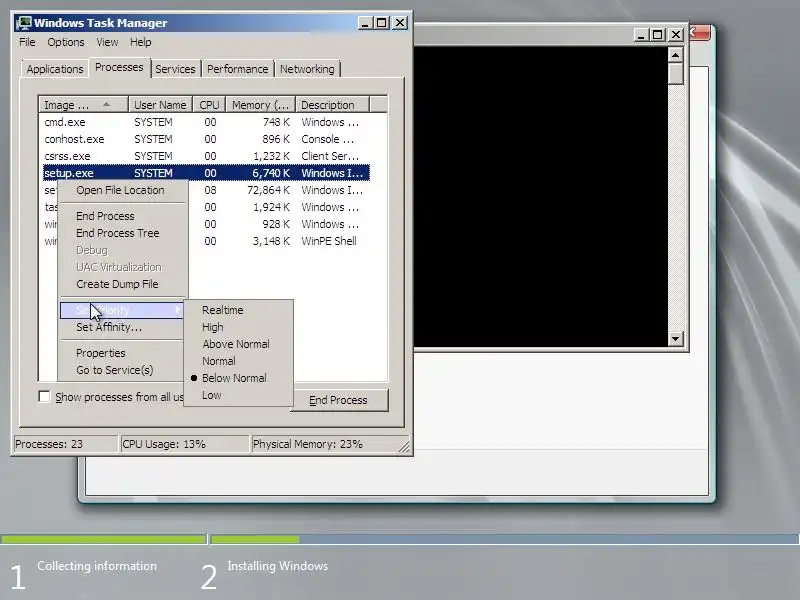
Task: Open the File menu
Action: pos(27,42)
